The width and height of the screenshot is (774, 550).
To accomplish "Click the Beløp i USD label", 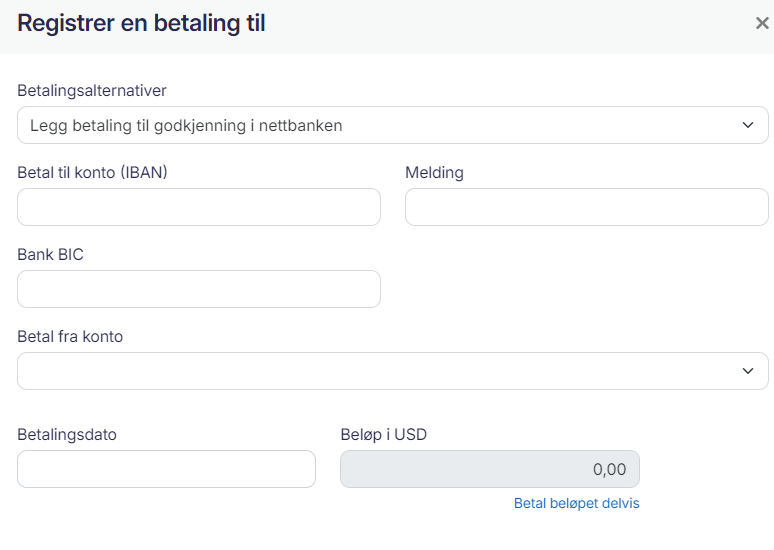I will tap(384, 435).
